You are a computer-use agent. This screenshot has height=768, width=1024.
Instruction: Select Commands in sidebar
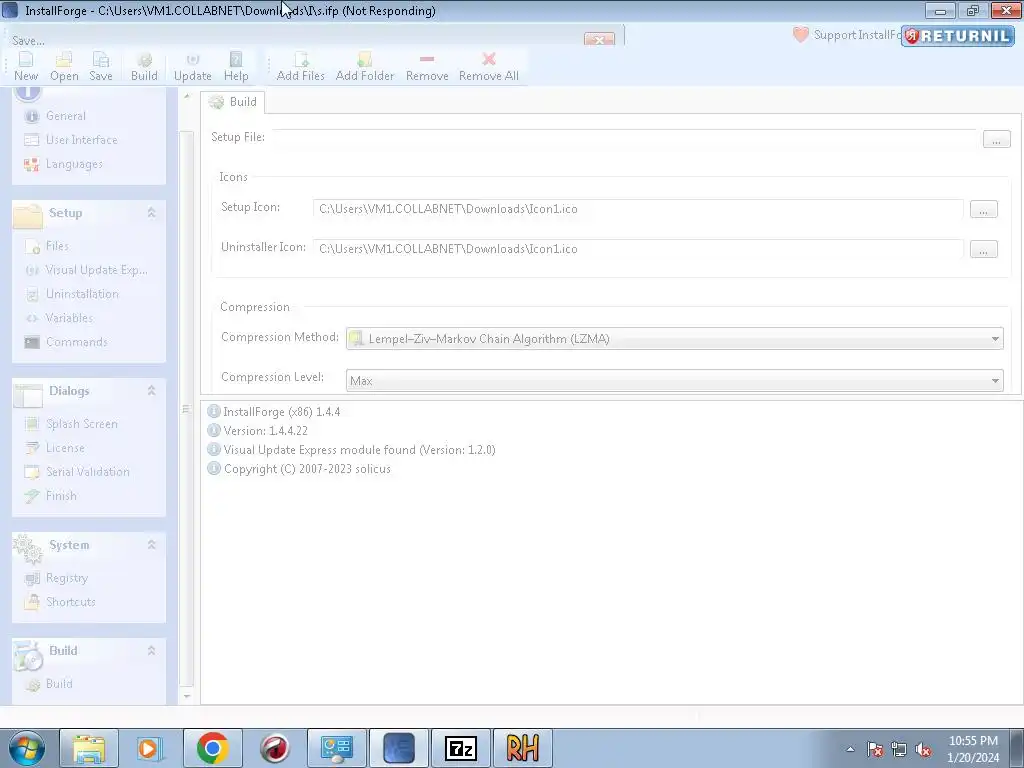point(66,342)
